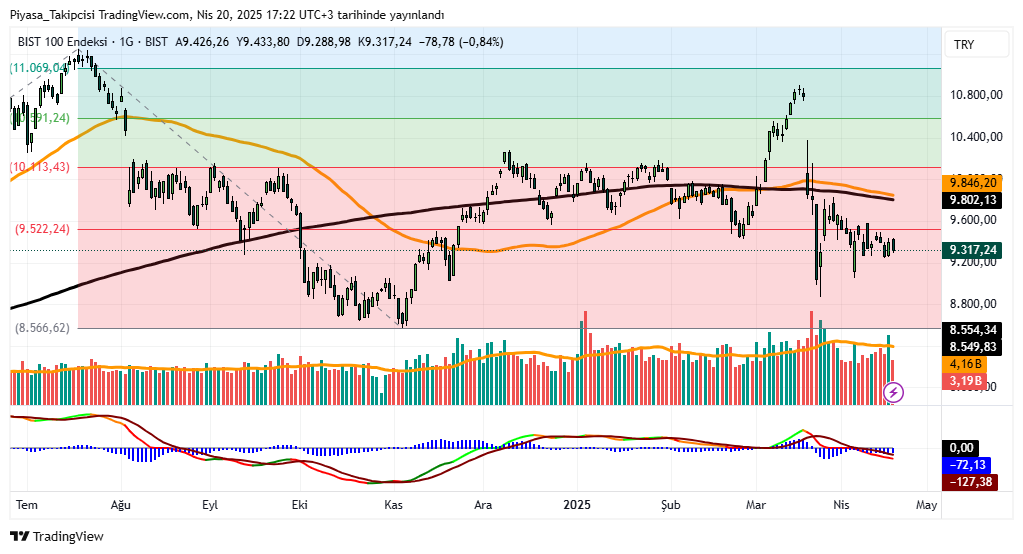Click the 2025 year marker on time axis

coord(577,505)
